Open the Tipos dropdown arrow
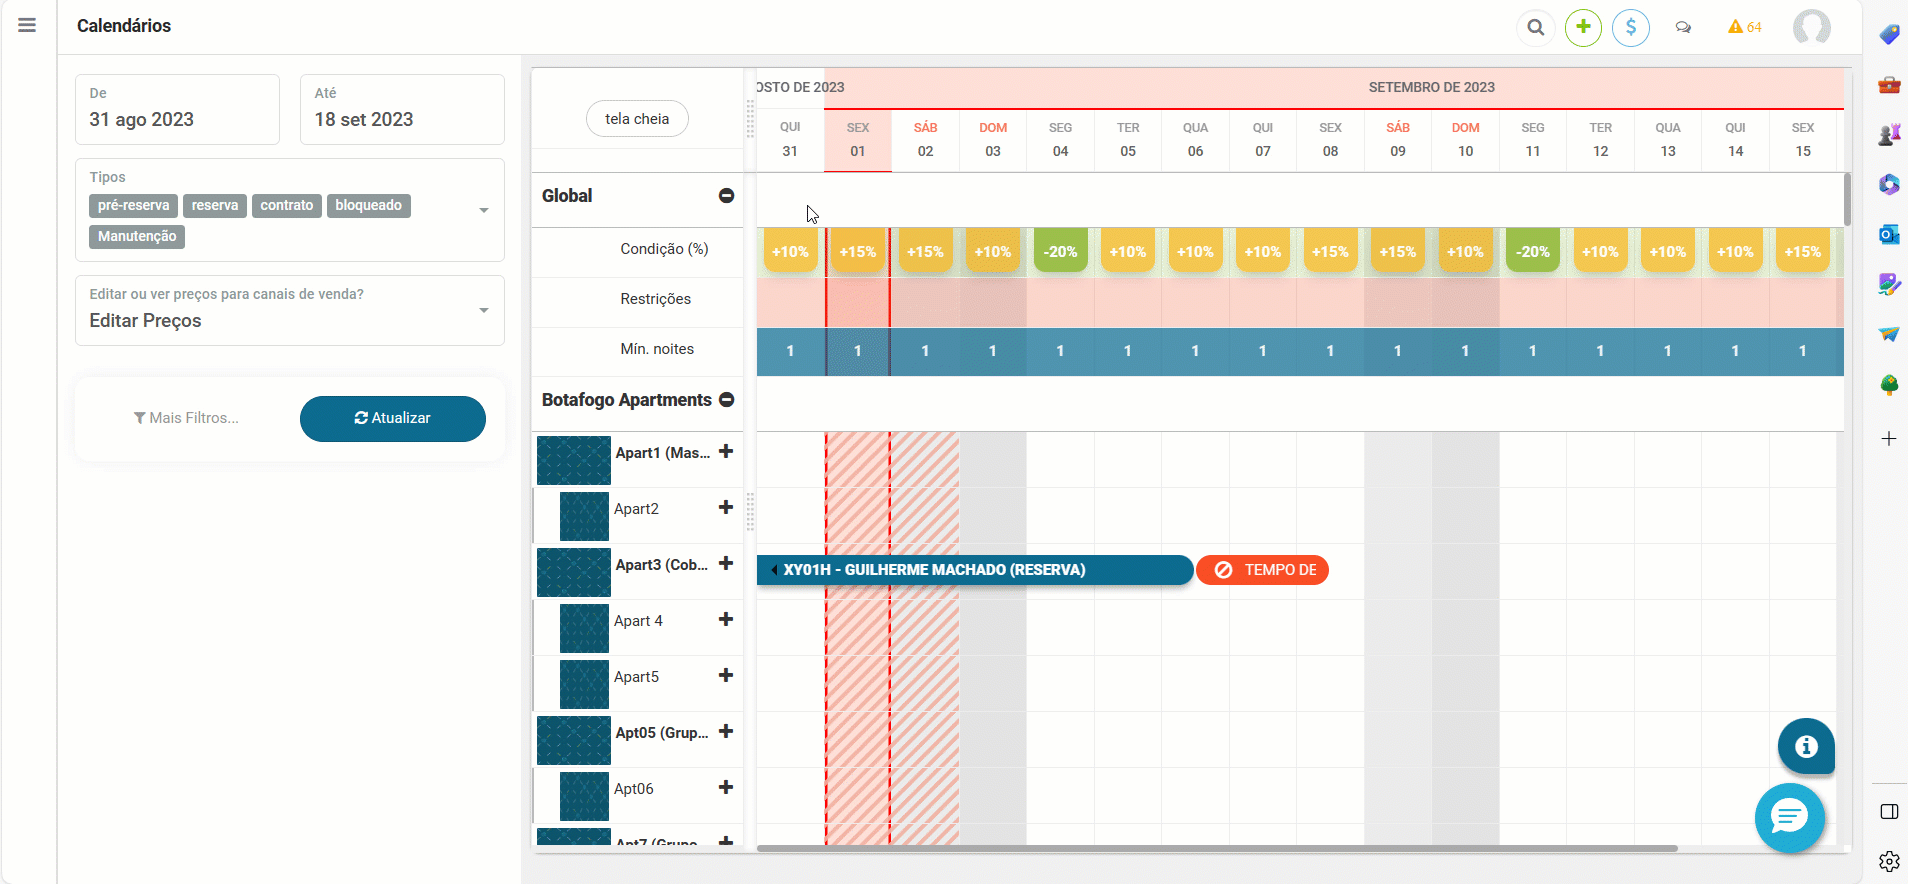 (x=484, y=211)
